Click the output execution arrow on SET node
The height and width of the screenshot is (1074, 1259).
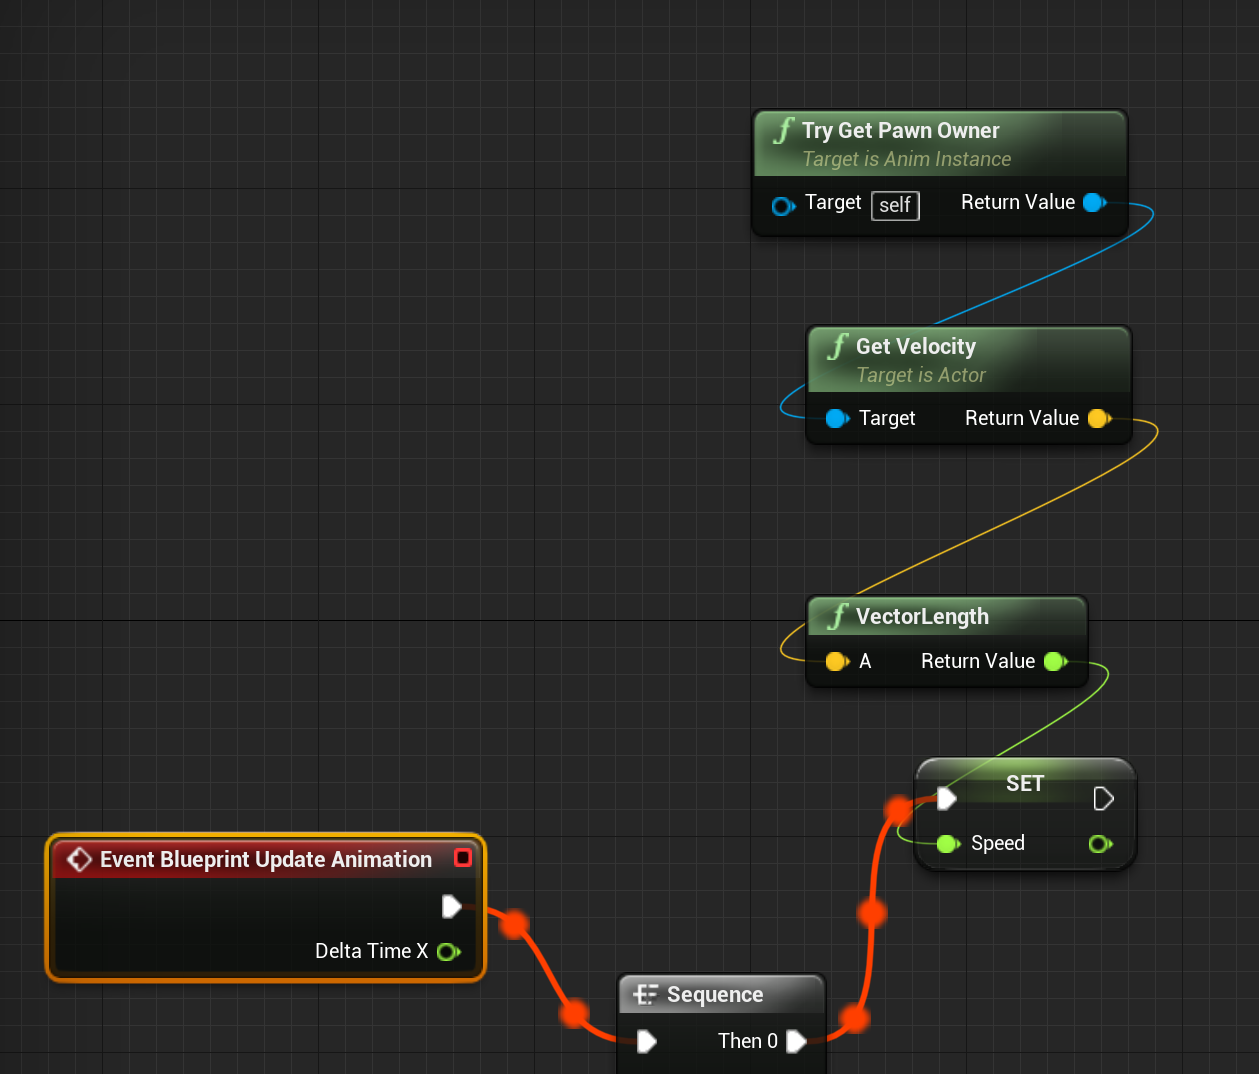(1103, 798)
